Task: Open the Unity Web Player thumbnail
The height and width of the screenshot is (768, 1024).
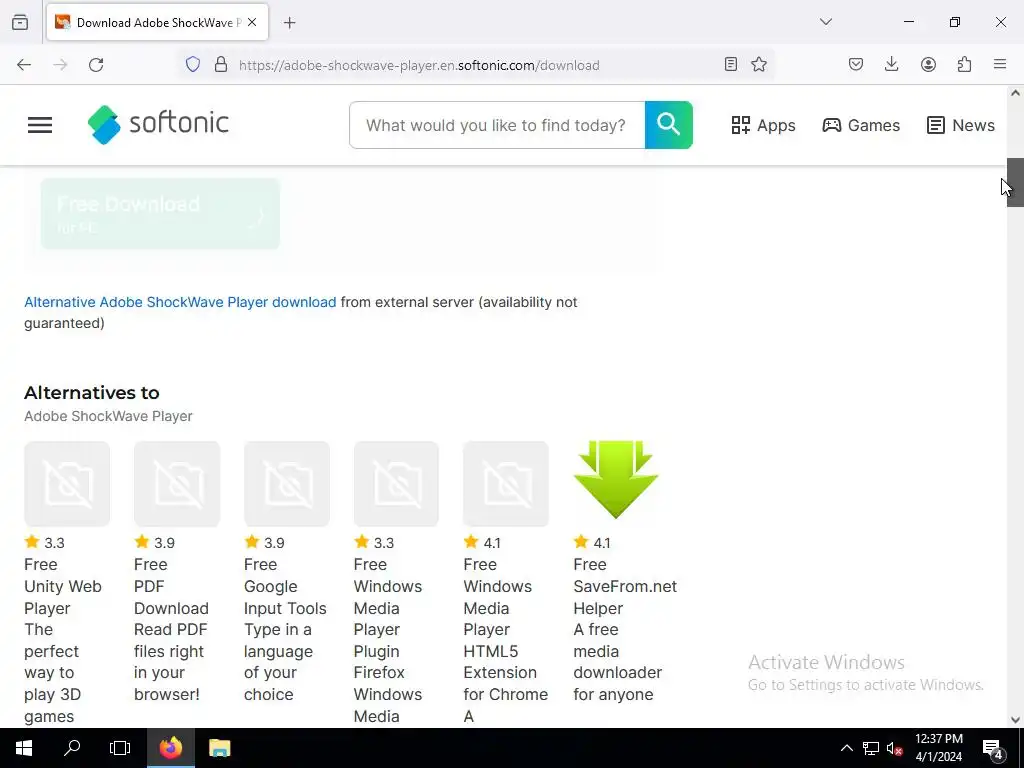Action: (67, 484)
